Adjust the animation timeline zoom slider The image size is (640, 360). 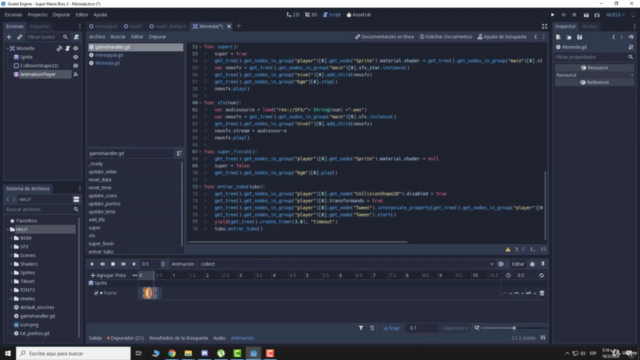tap(514, 328)
